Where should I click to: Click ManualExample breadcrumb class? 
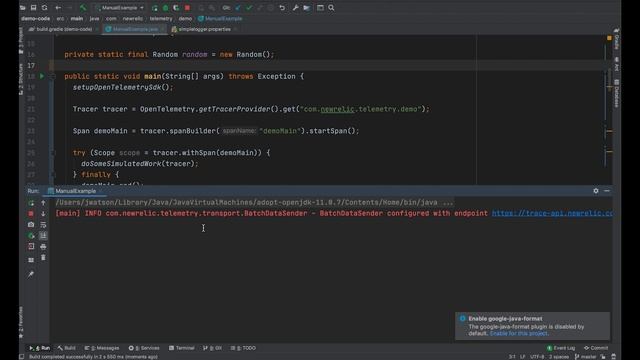coord(220,19)
